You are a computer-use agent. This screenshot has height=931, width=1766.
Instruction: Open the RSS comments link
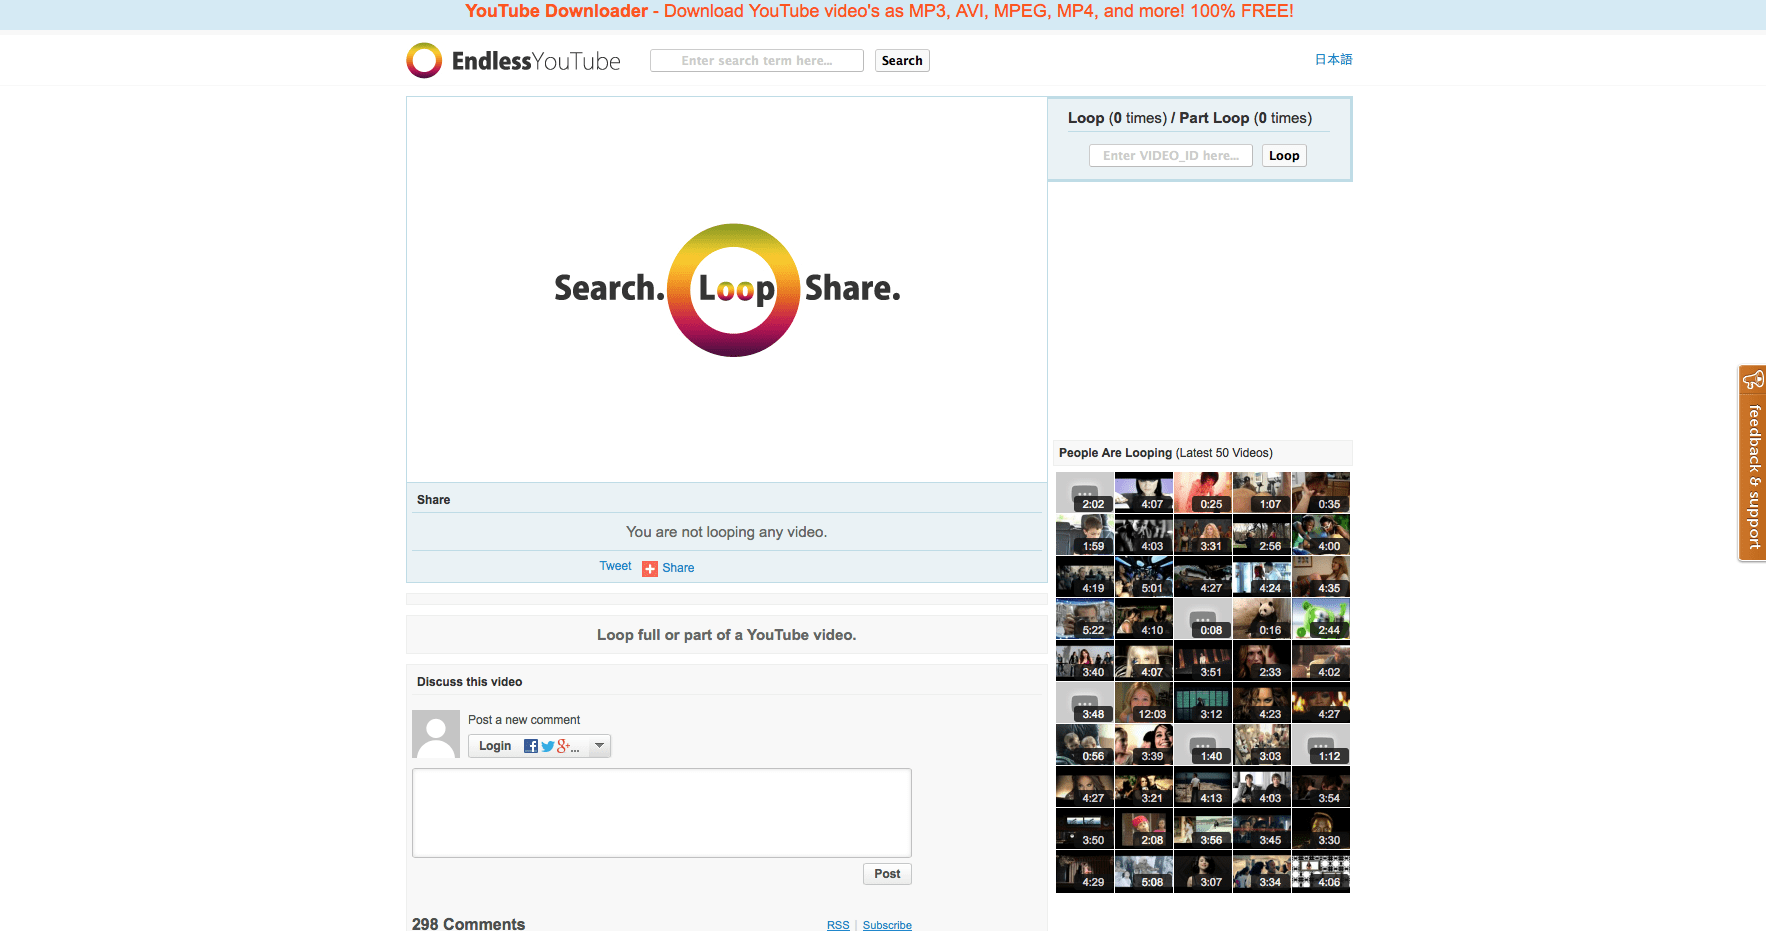[x=838, y=925]
